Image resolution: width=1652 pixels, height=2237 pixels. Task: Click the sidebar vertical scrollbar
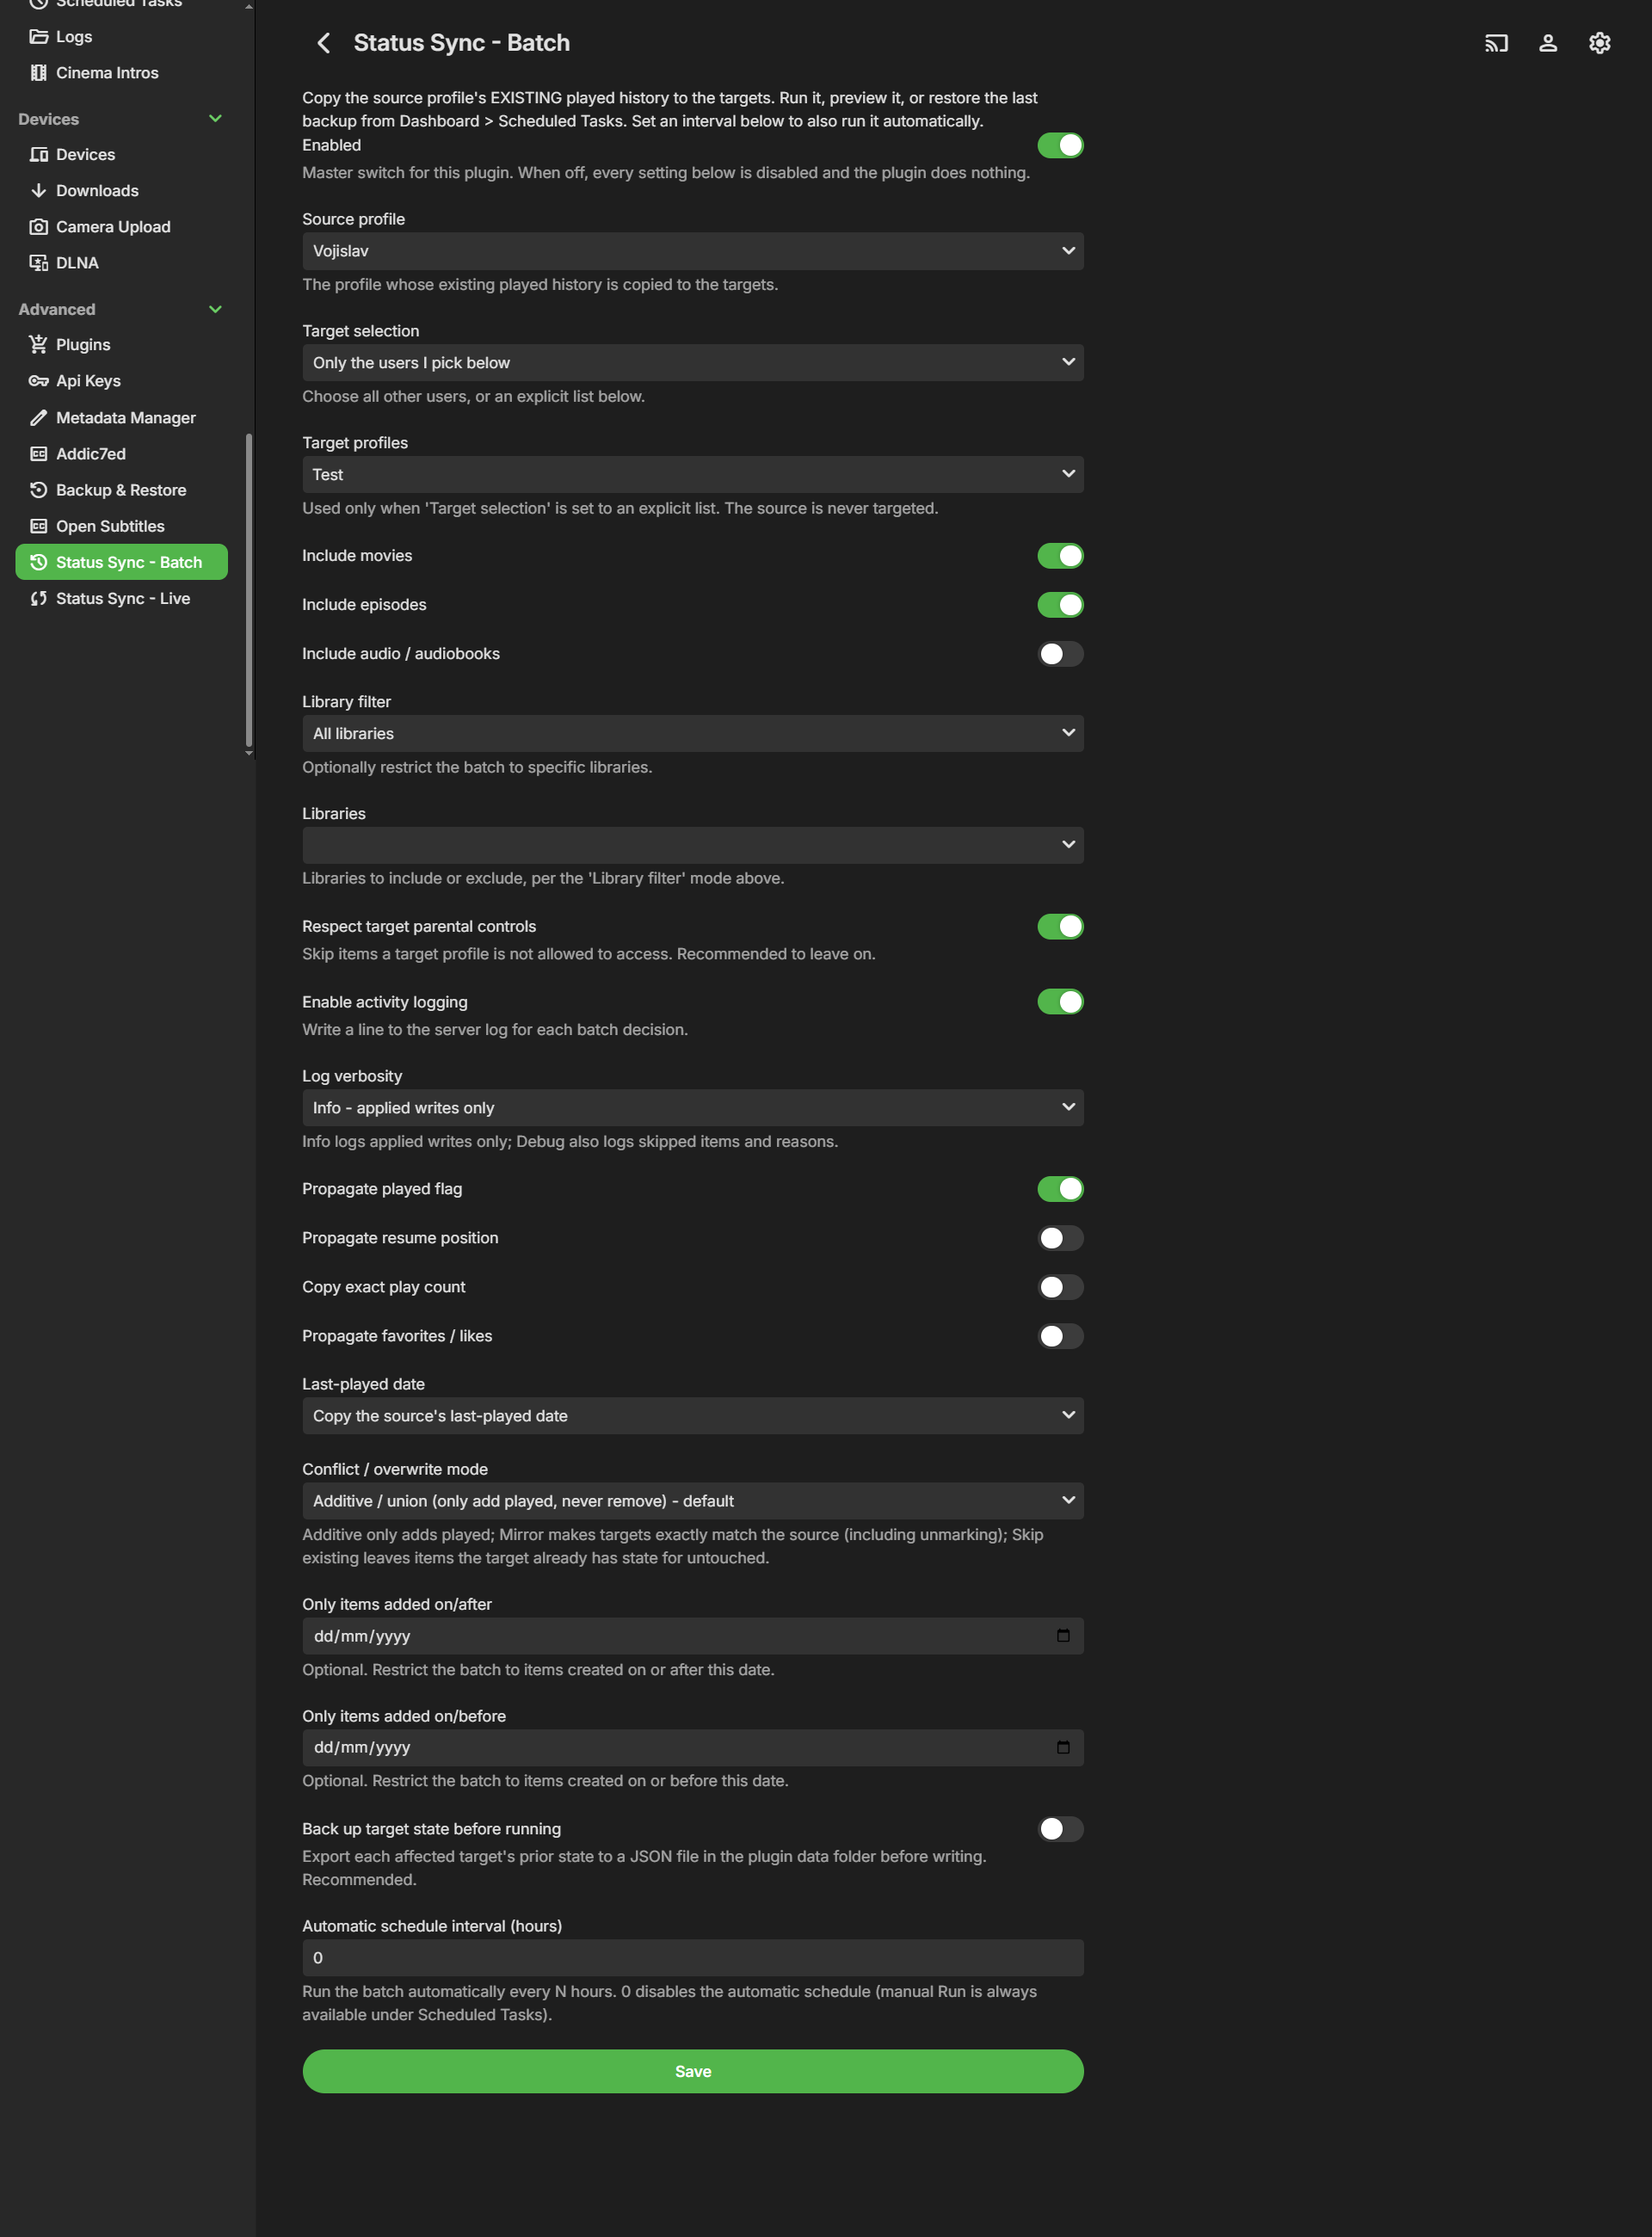pyautogui.click(x=249, y=590)
